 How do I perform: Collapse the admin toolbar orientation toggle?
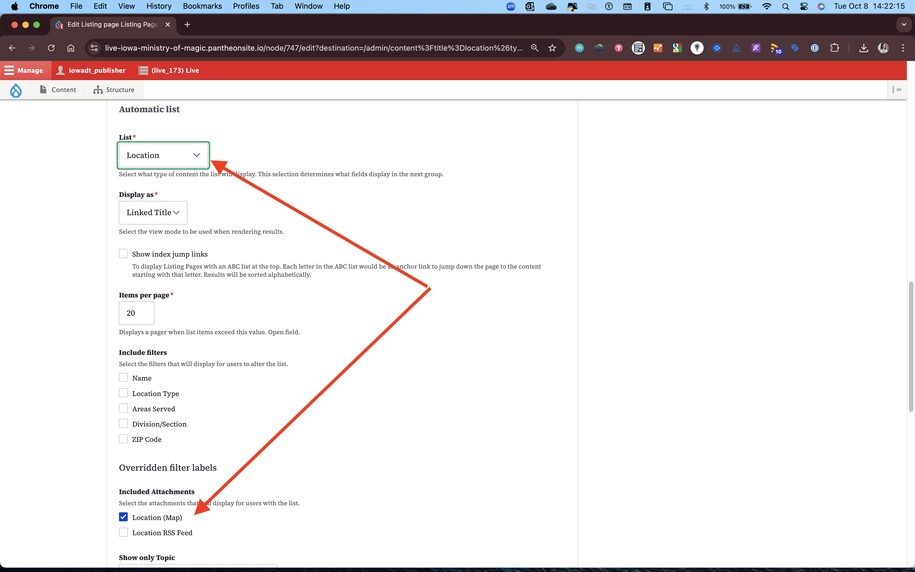(897, 89)
